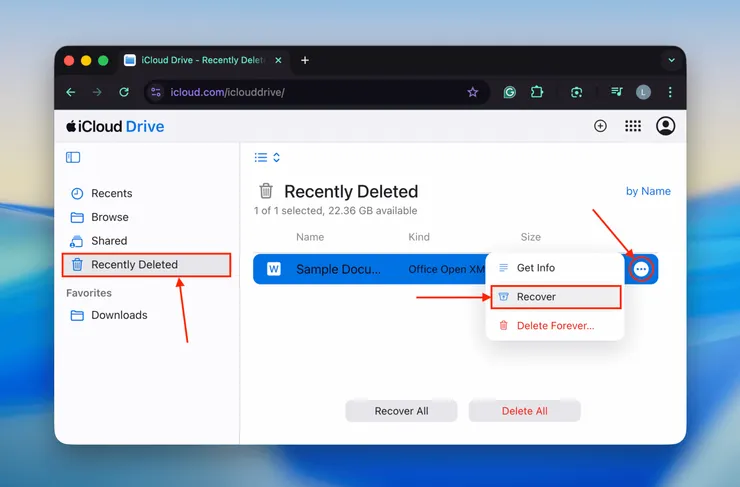
Task: Open the browser extensions puzzle icon
Action: (537, 92)
